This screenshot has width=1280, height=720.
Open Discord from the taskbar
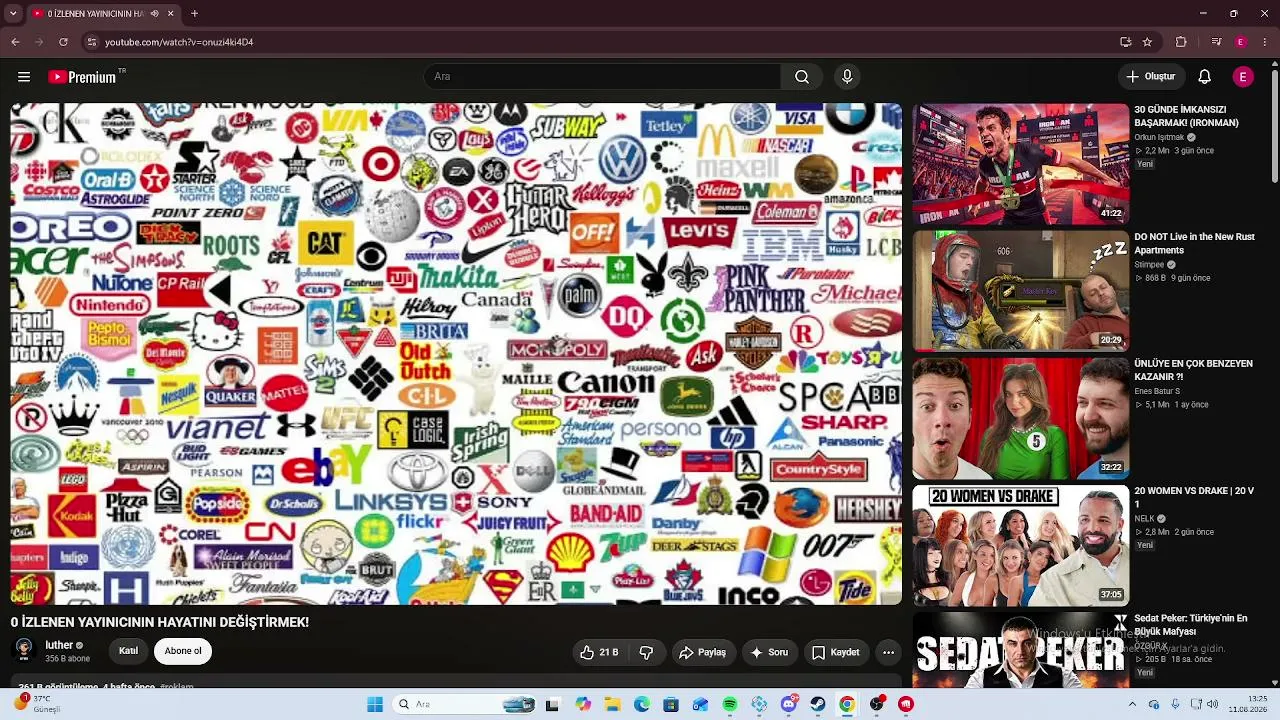(789, 704)
